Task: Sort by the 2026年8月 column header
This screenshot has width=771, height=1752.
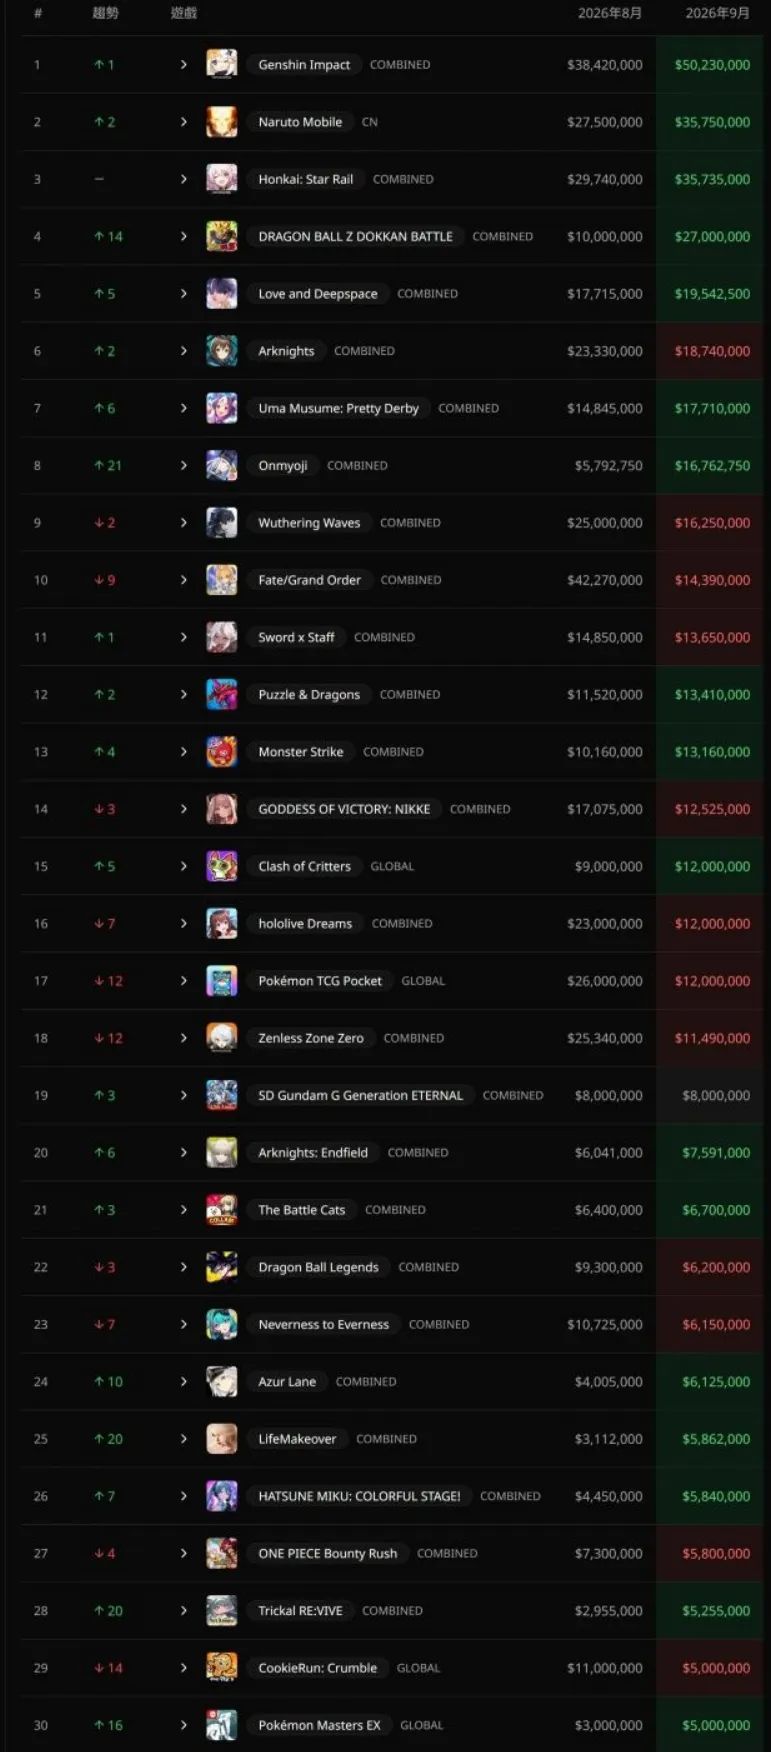Action: click(610, 13)
